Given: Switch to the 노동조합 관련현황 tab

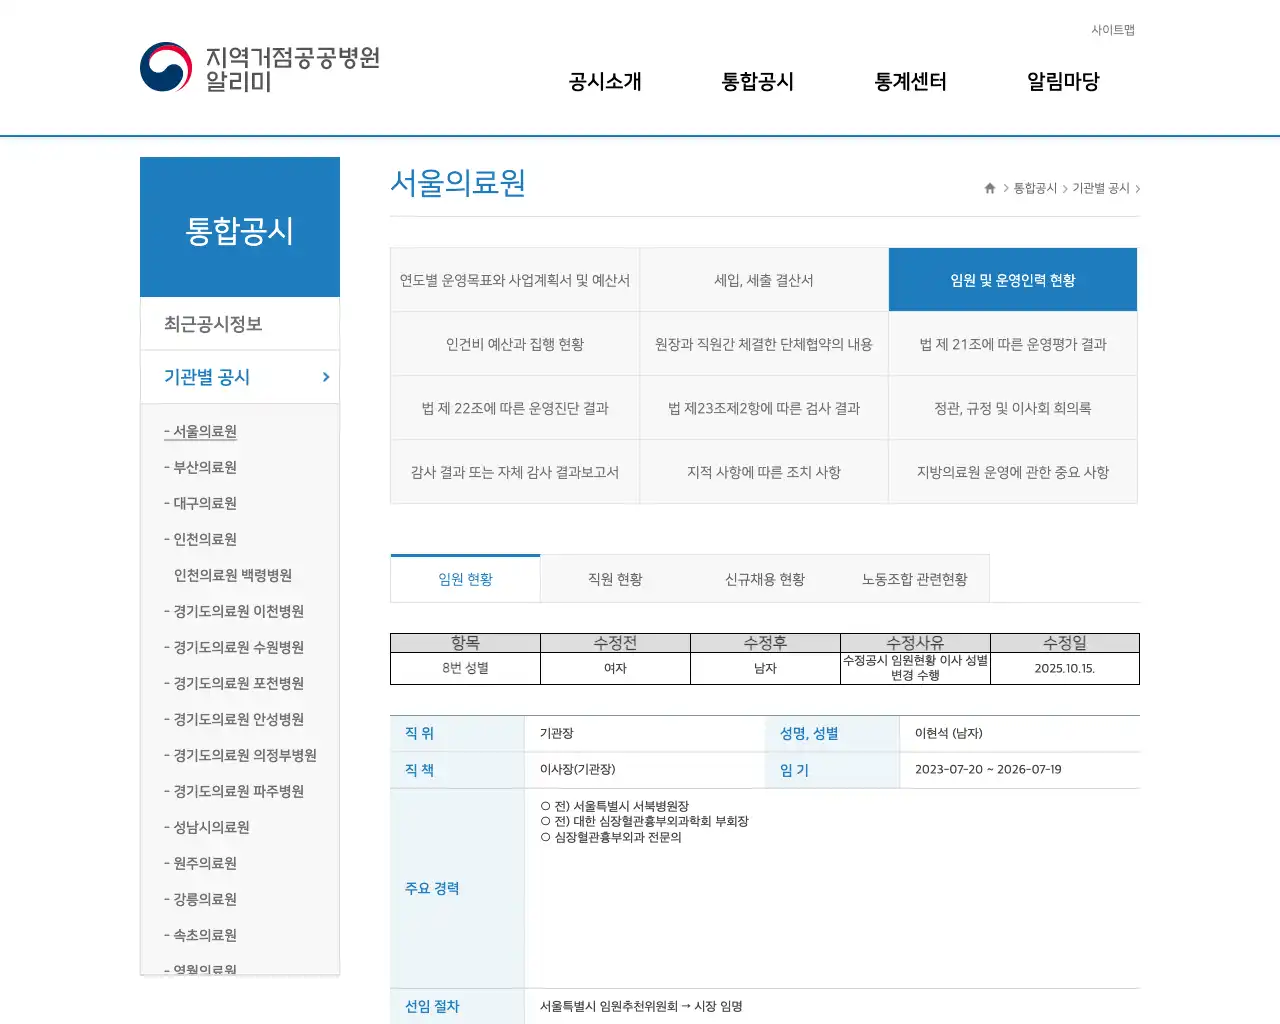Looking at the screenshot, I should [x=912, y=578].
